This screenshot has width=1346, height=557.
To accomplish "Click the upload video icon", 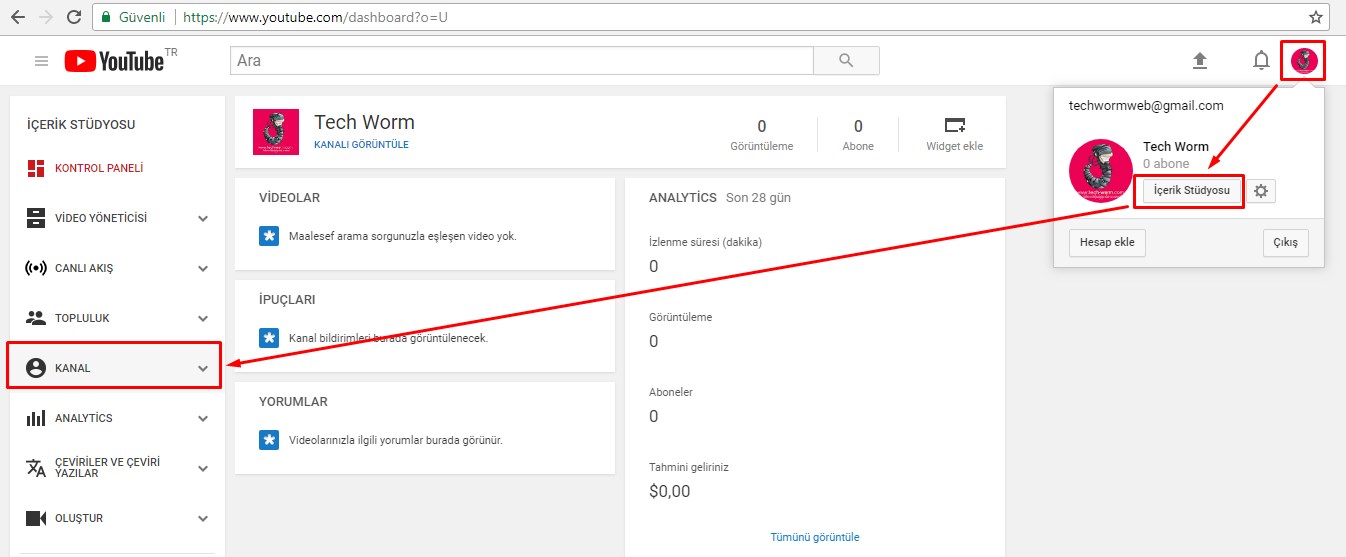I will (1200, 61).
